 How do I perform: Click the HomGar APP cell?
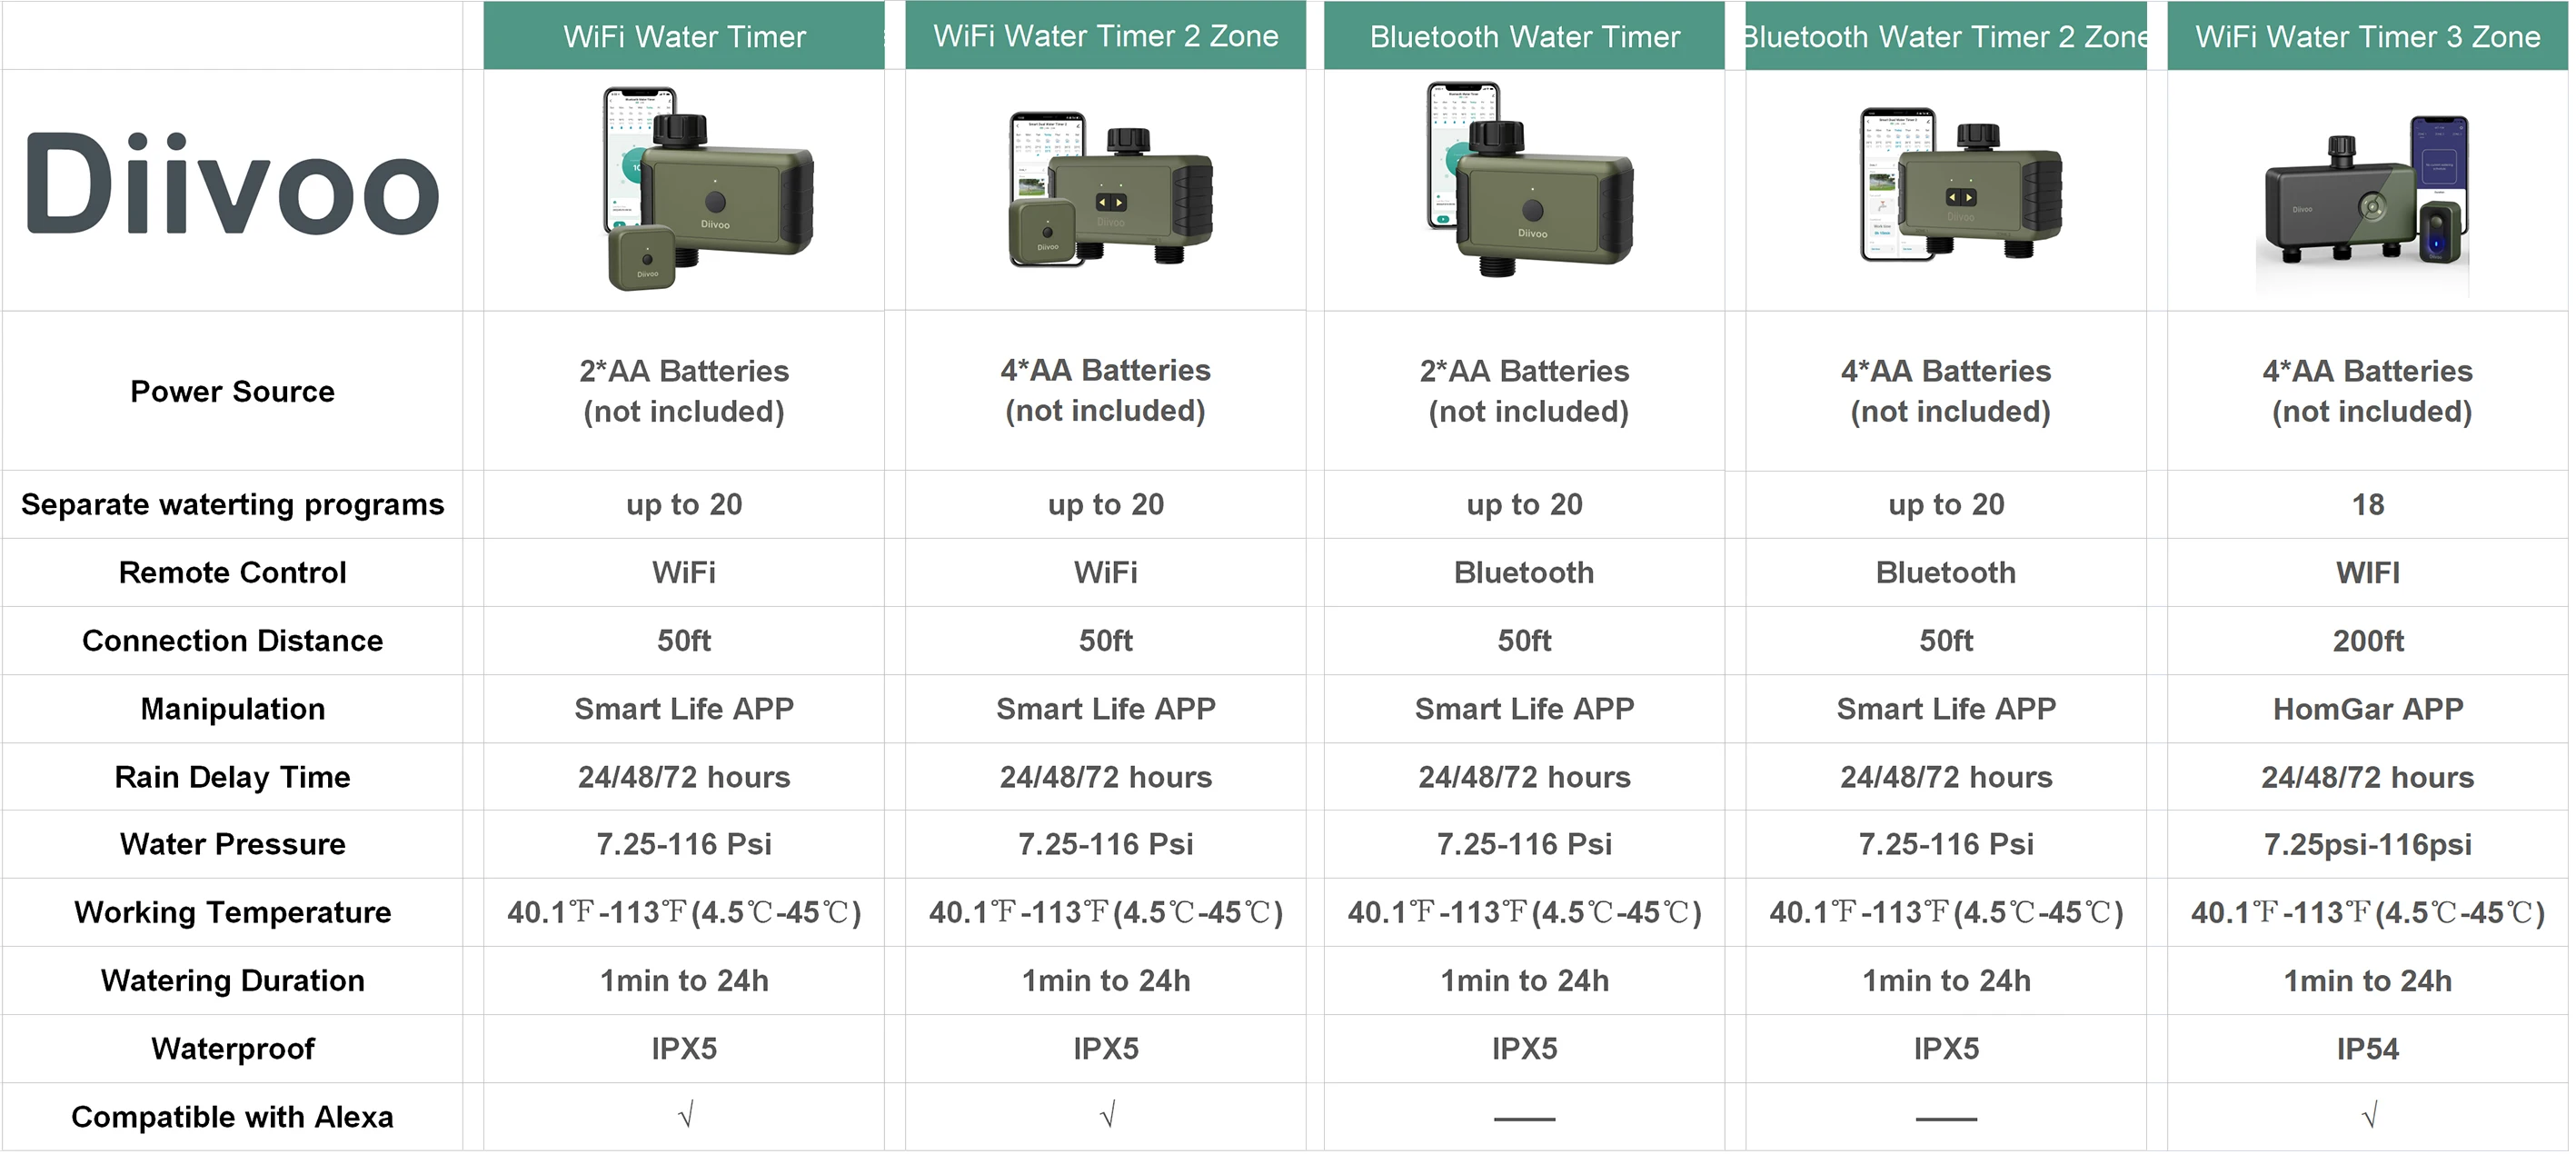2369,709
